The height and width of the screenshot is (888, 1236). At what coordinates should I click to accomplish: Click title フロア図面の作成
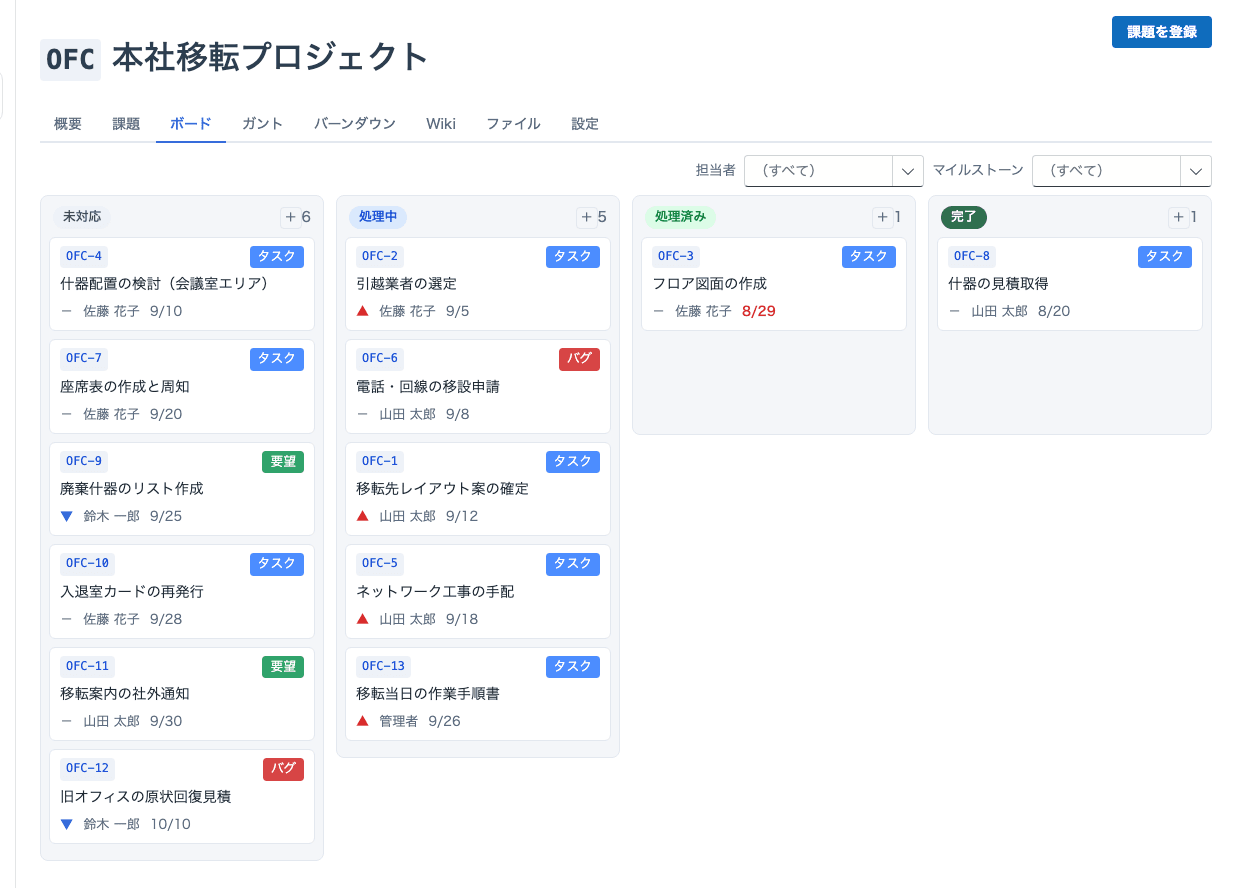710,284
